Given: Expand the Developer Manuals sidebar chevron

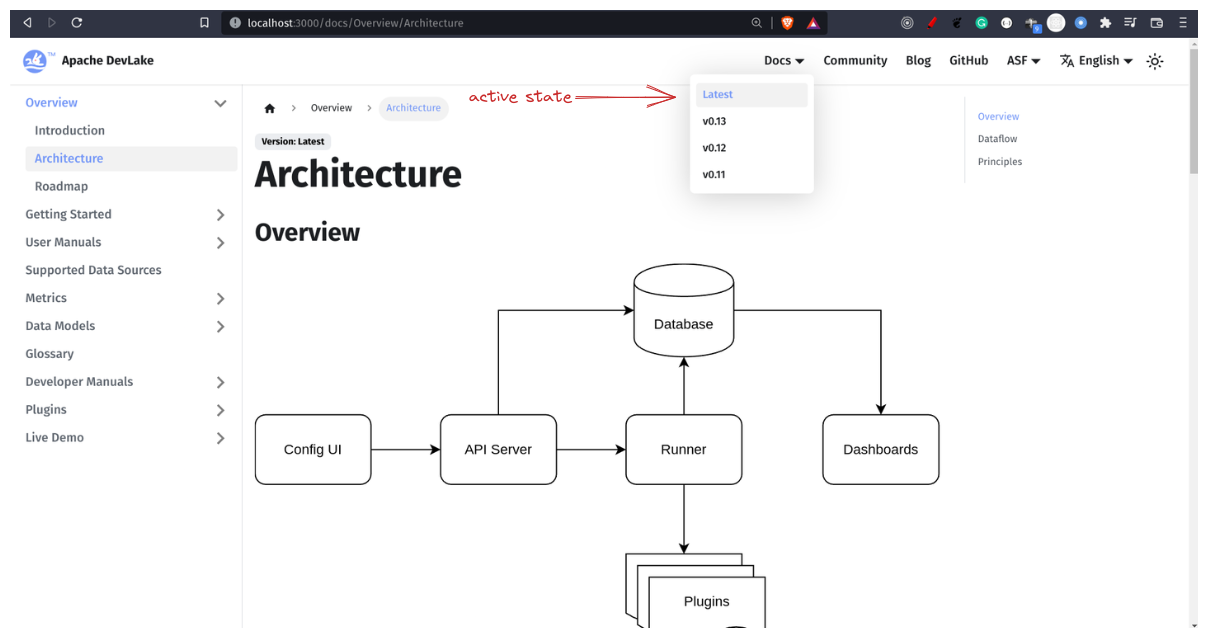Looking at the screenshot, I should point(221,383).
